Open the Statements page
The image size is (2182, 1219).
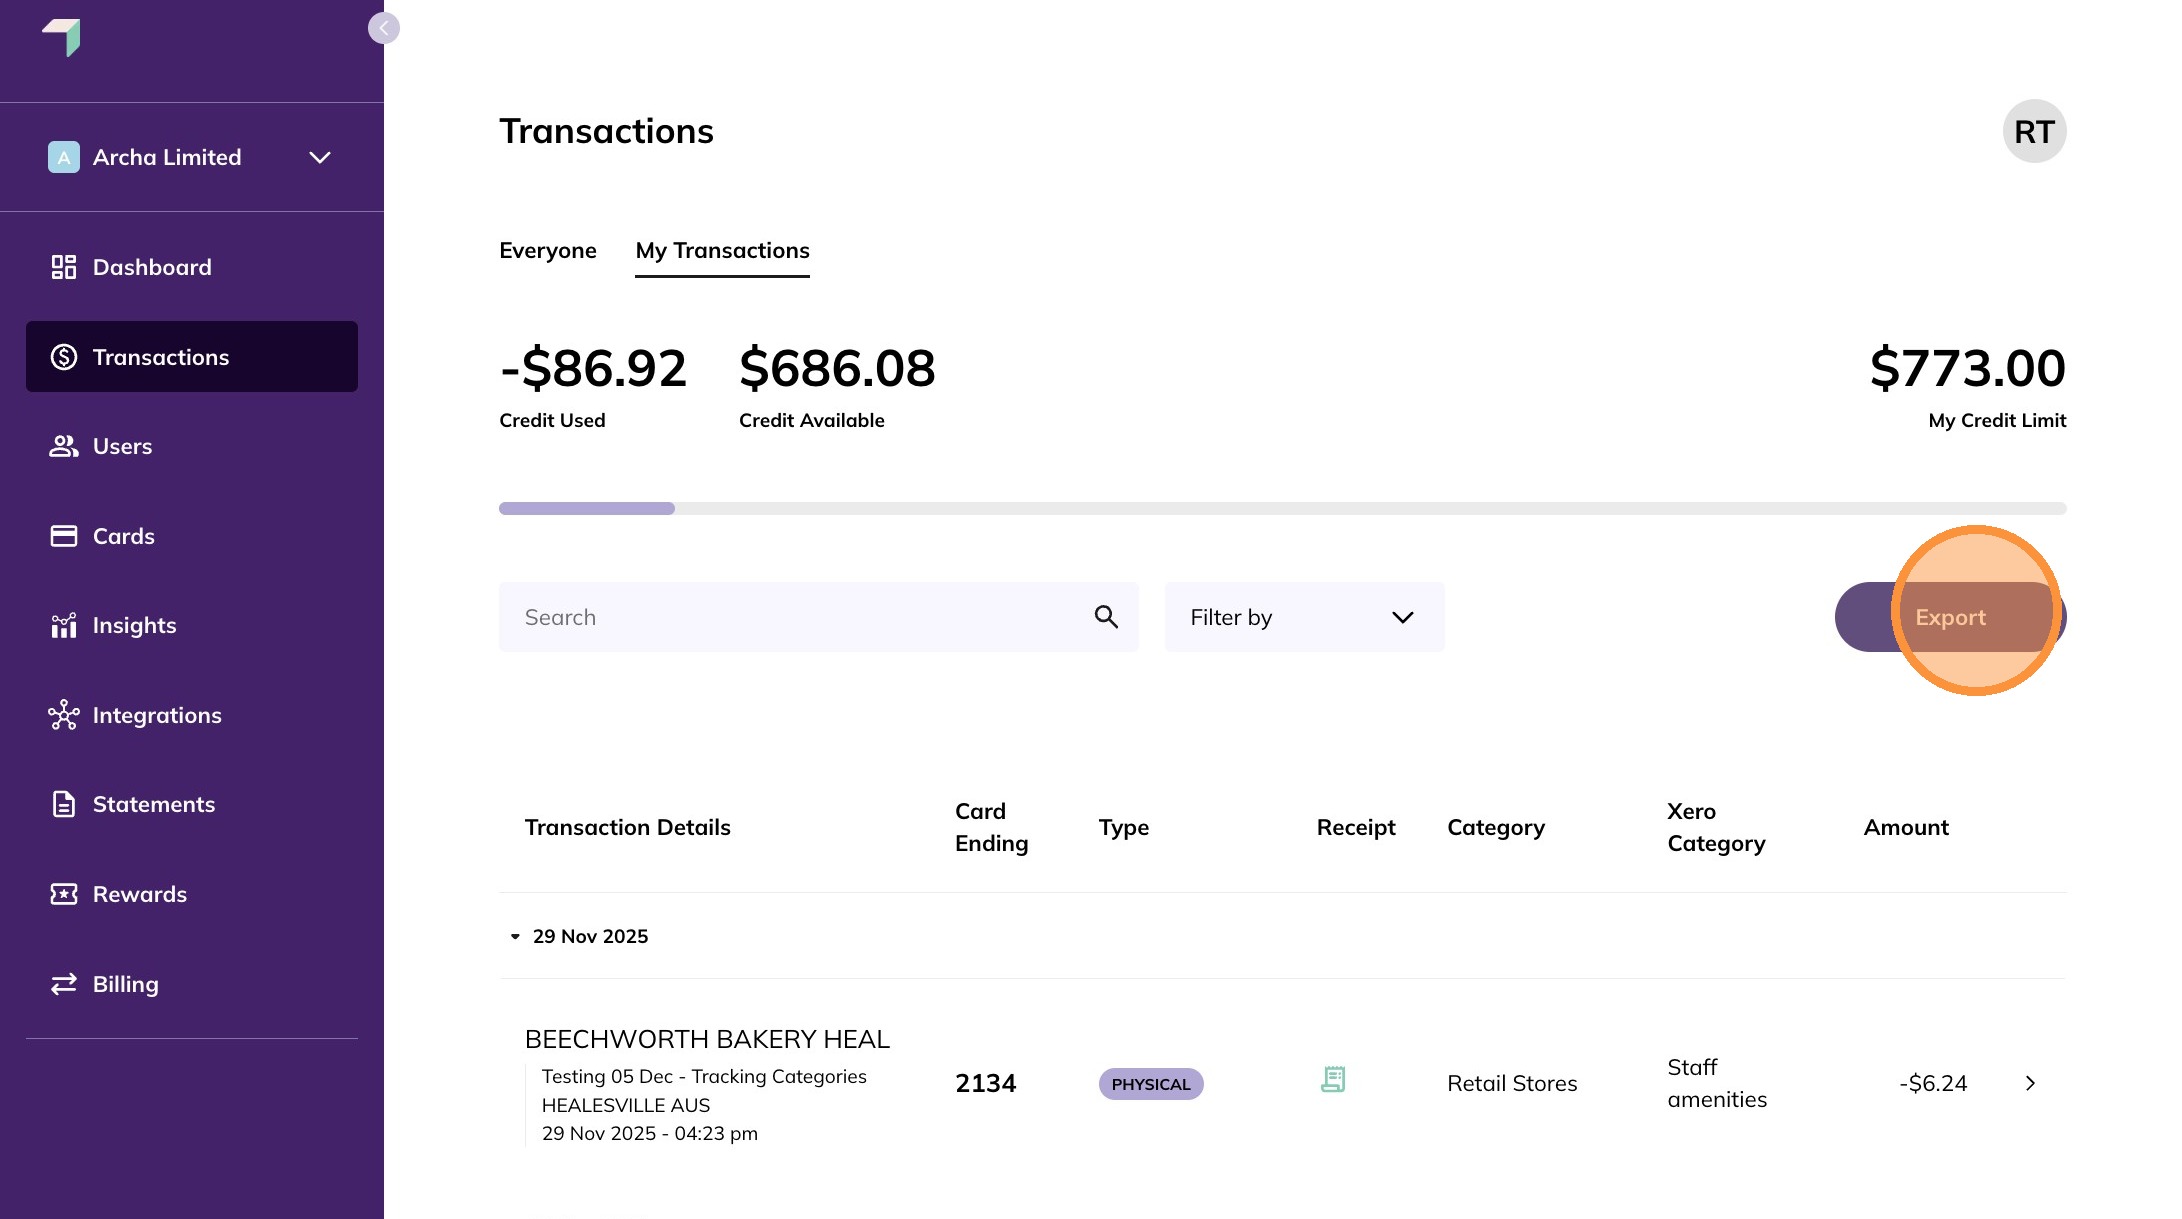coord(153,804)
